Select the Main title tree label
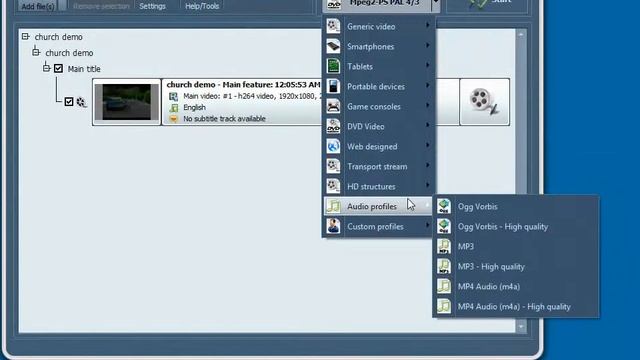The width and height of the screenshot is (640, 360). [84, 69]
